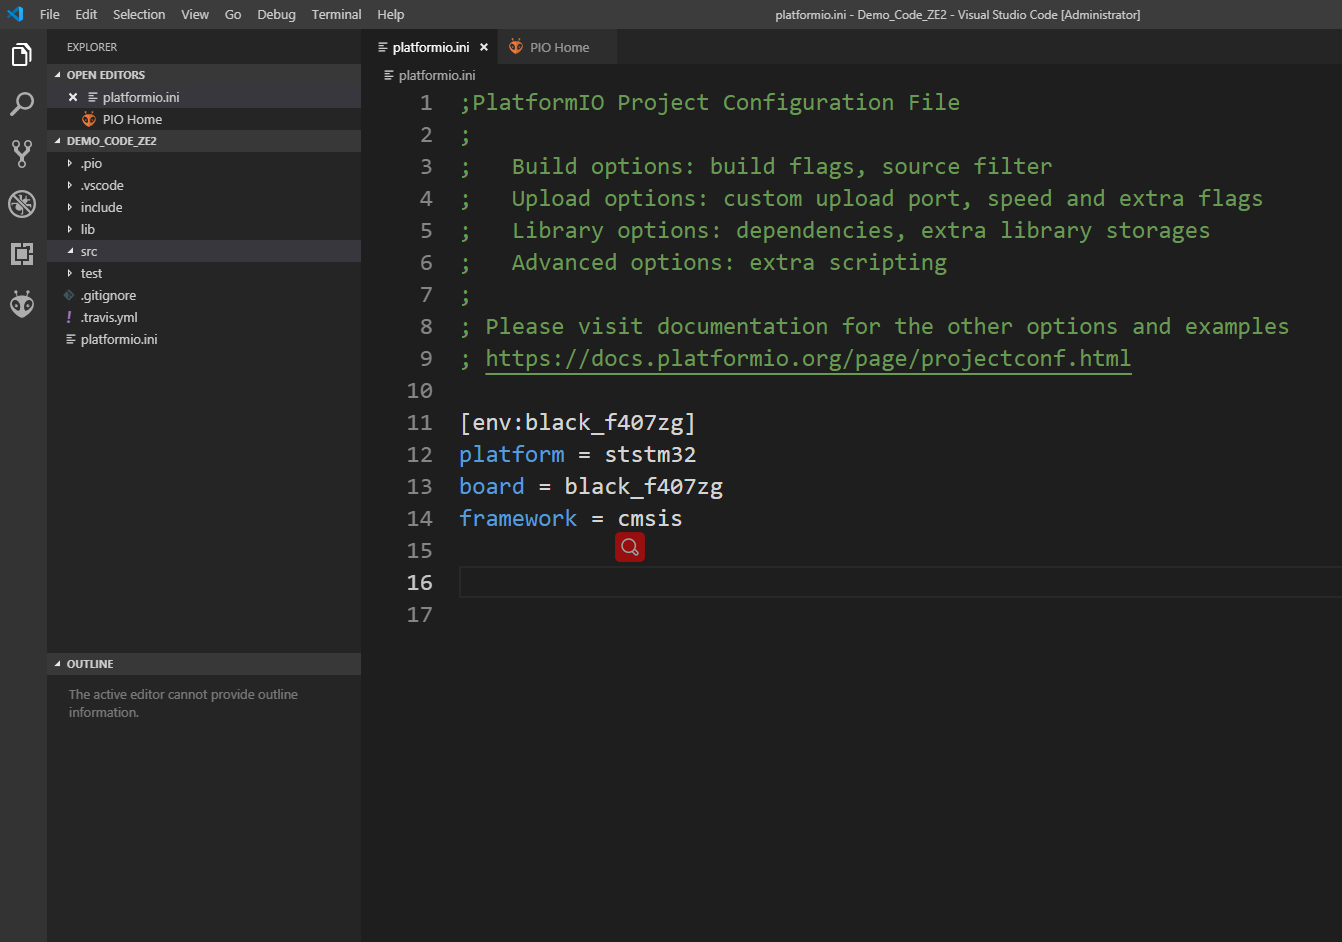Close the platformio.ini editor tab
This screenshot has width=1342, height=942.
click(x=484, y=47)
